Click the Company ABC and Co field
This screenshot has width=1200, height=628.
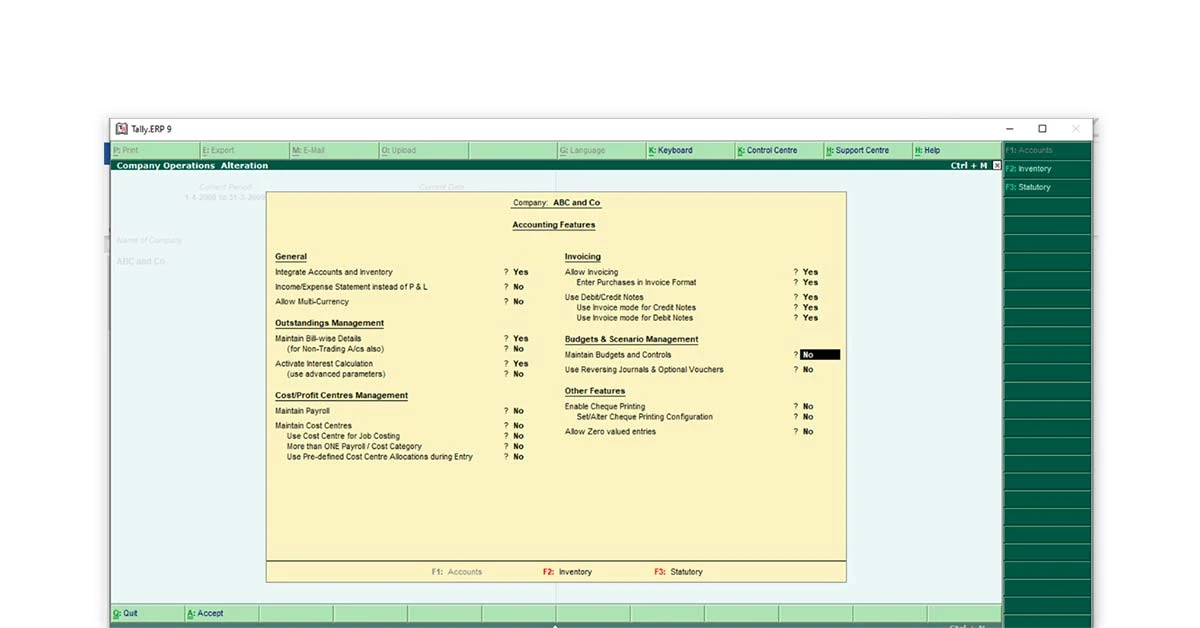[x=556, y=201]
